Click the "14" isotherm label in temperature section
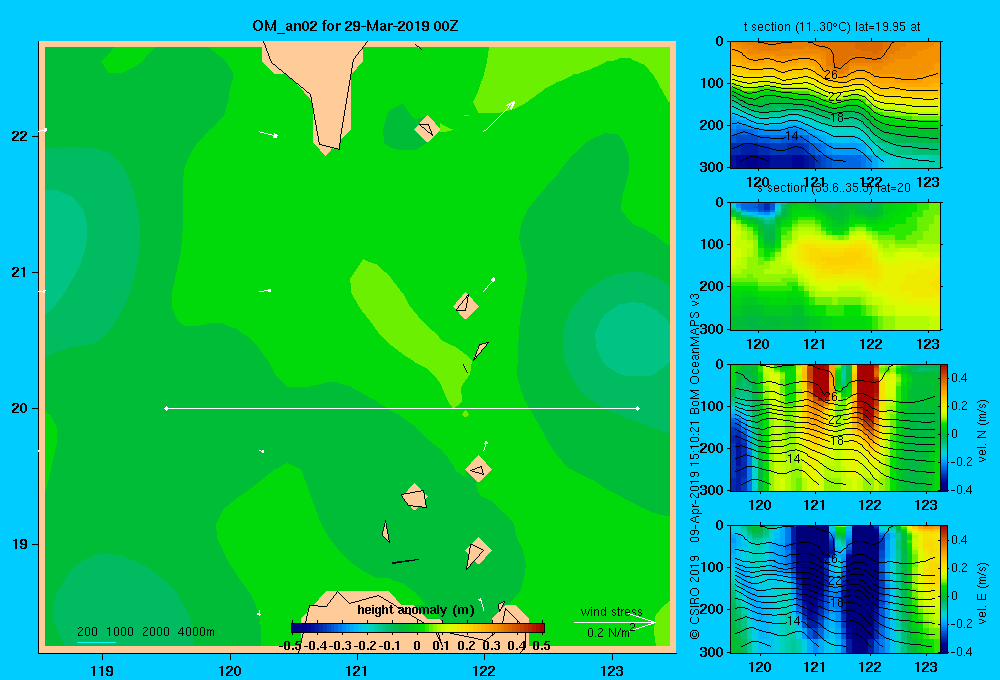The image size is (1000, 680). 792,136
